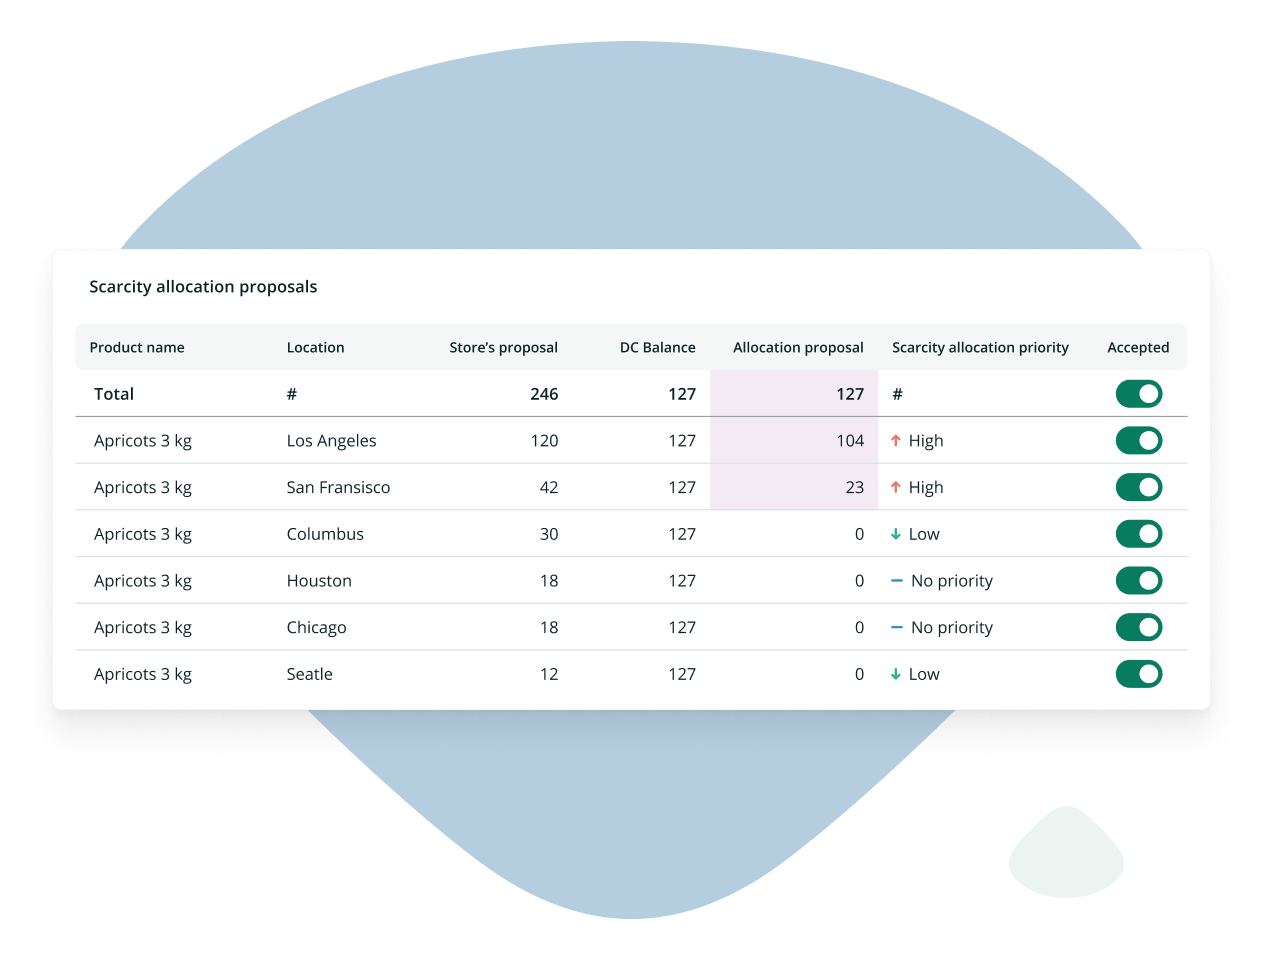Turn off Accepted toggle for Los Angeles

pos(1138,441)
